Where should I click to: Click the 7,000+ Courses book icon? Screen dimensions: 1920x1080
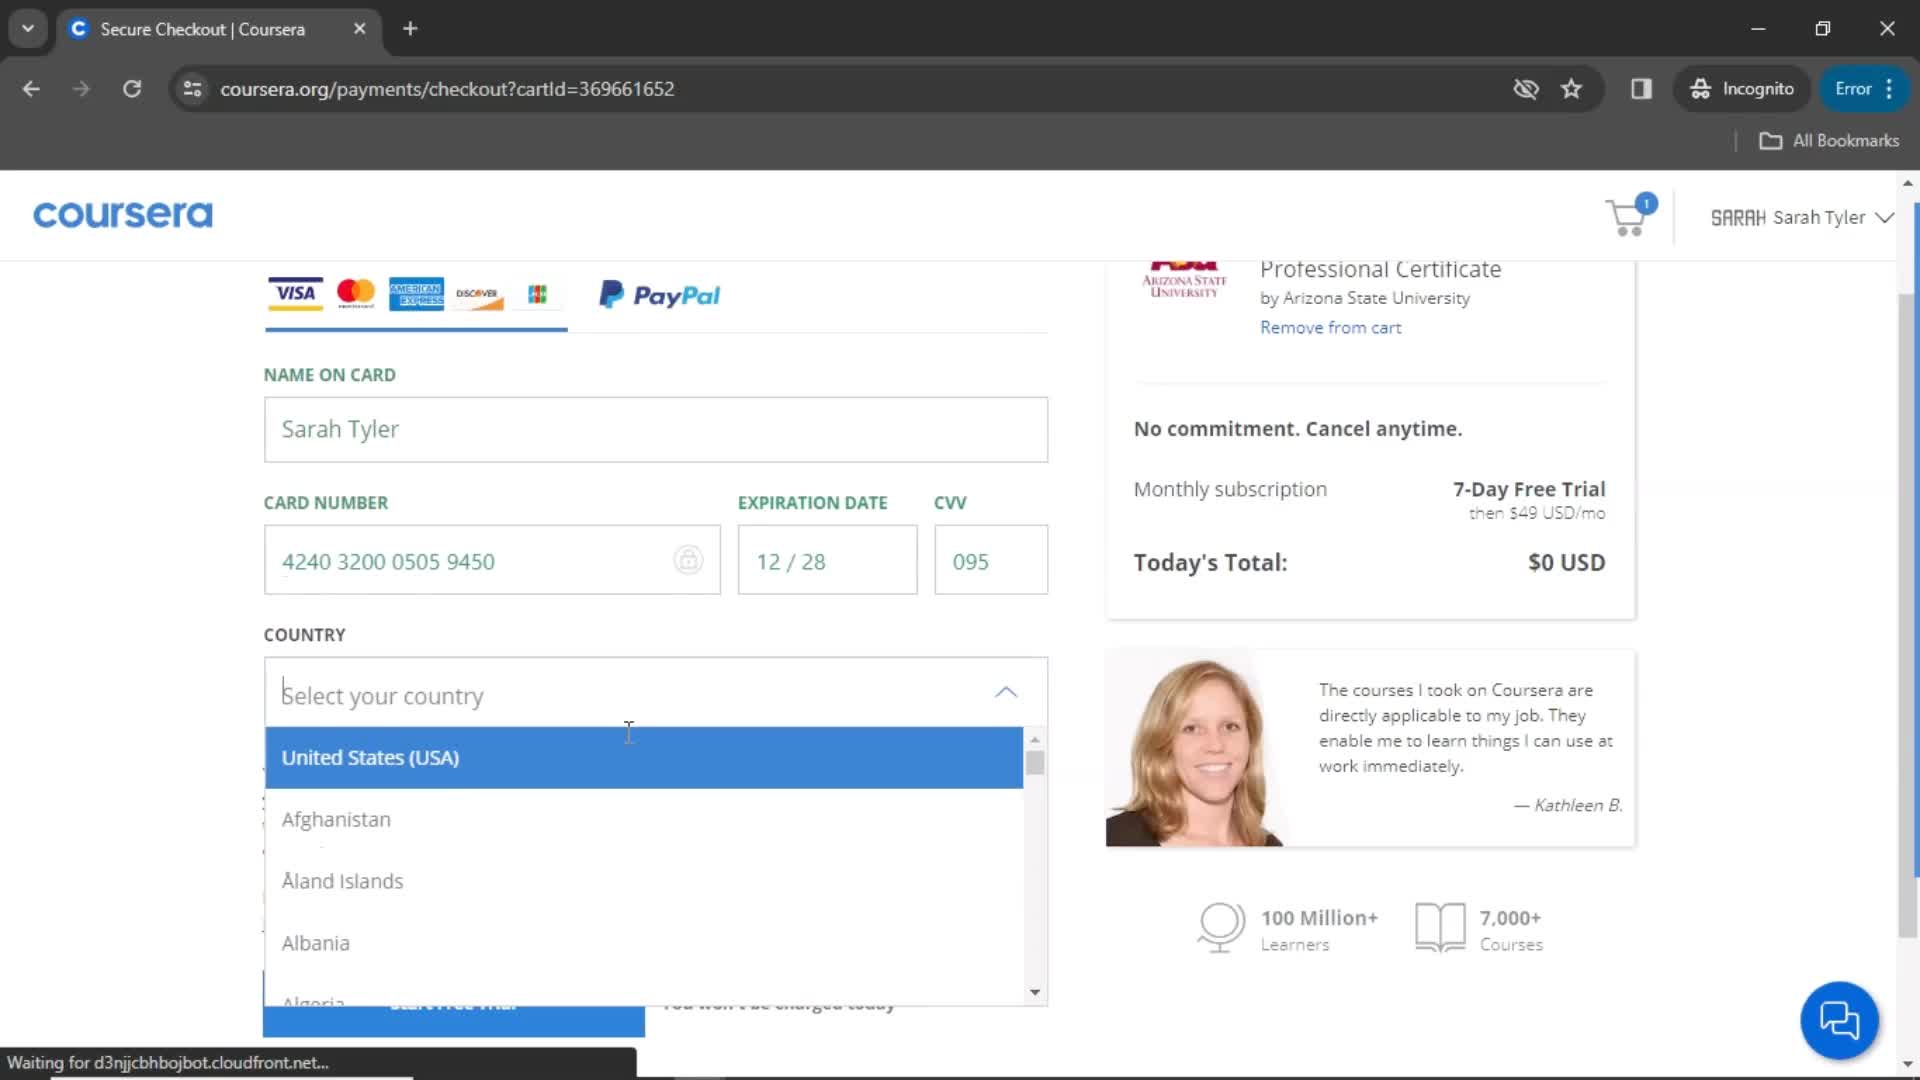[1440, 927]
